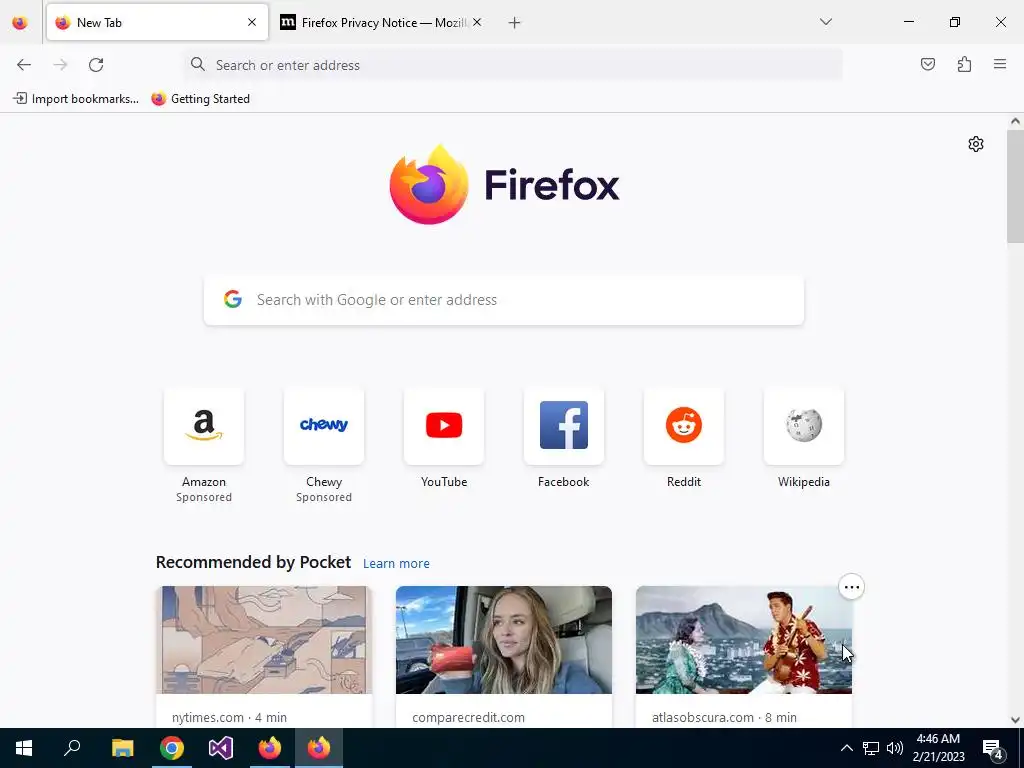Click the Firefox logo on new tab page

click(504, 185)
